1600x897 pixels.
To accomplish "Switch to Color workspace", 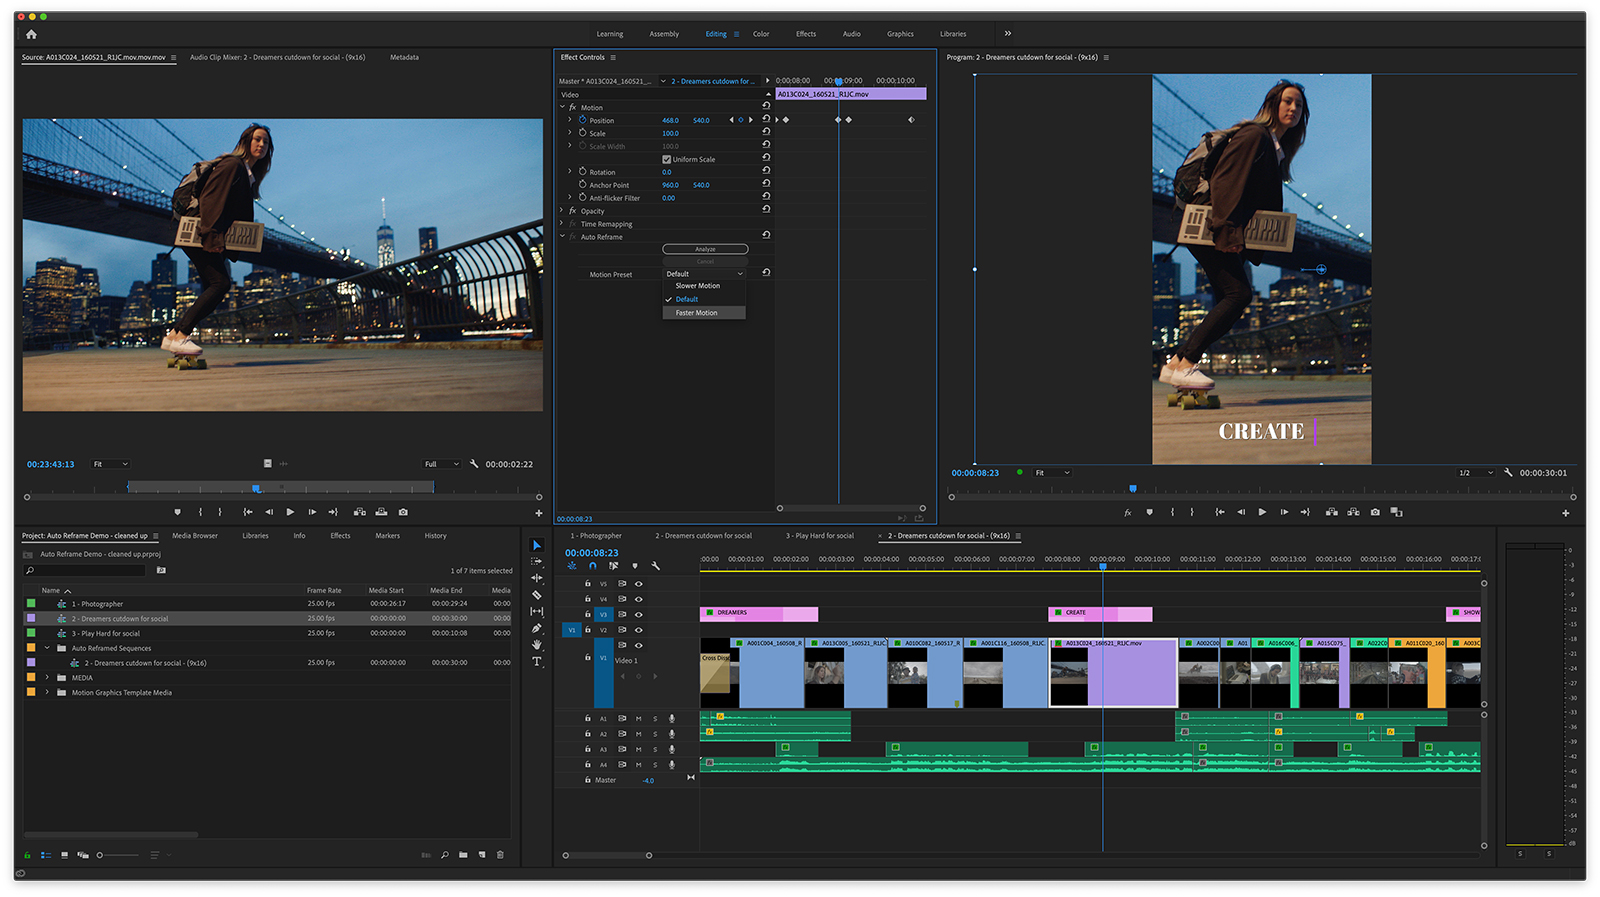I will (x=761, y=34).
